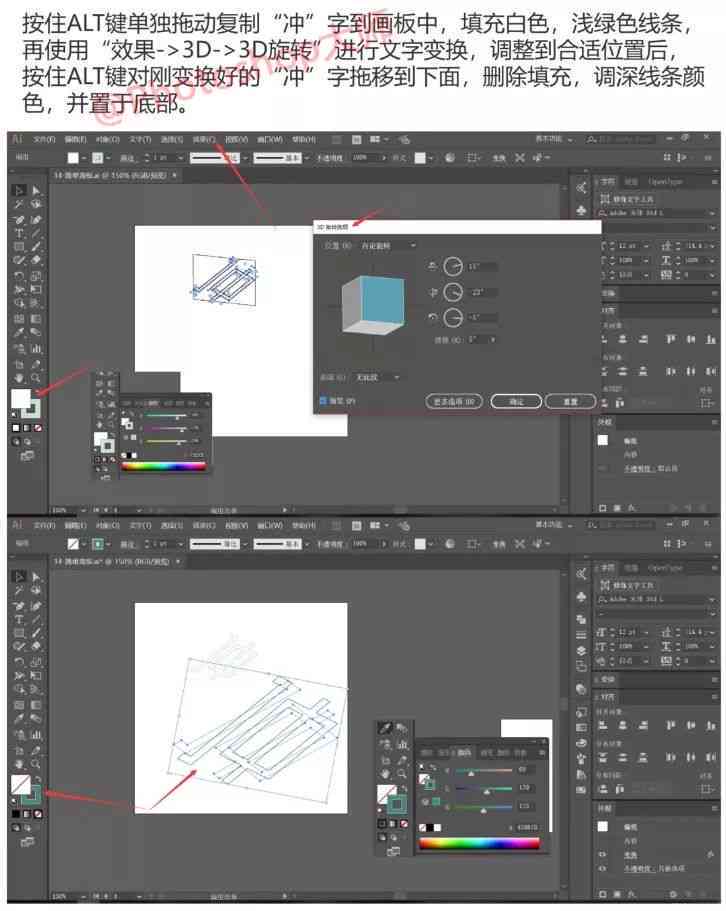
Task: Click Y-axis rotation dial in 3D dialog
Action: pos(453,292)
